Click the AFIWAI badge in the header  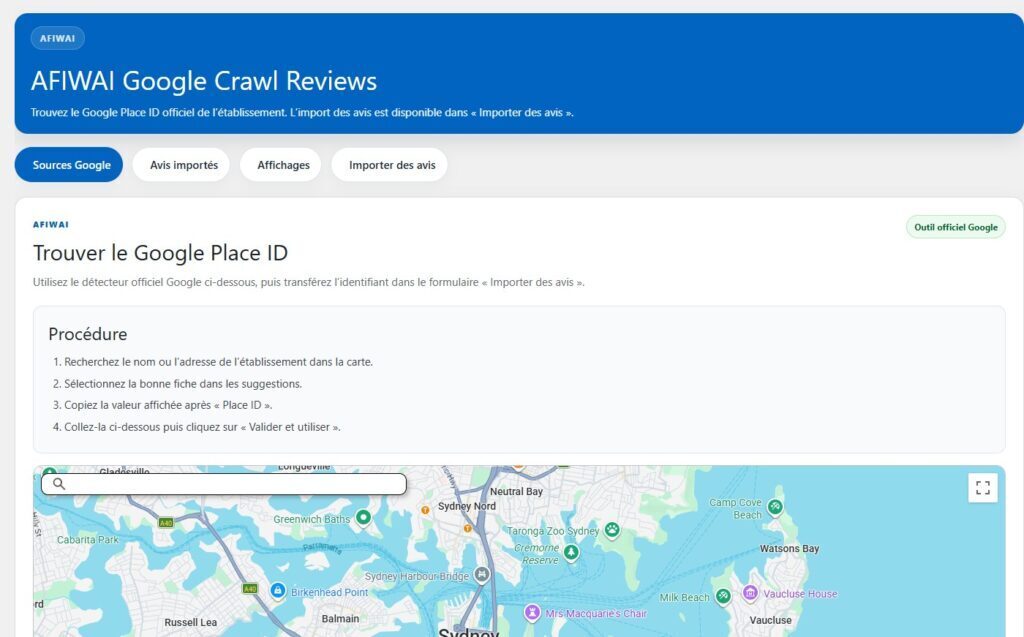tap(57, 38)
